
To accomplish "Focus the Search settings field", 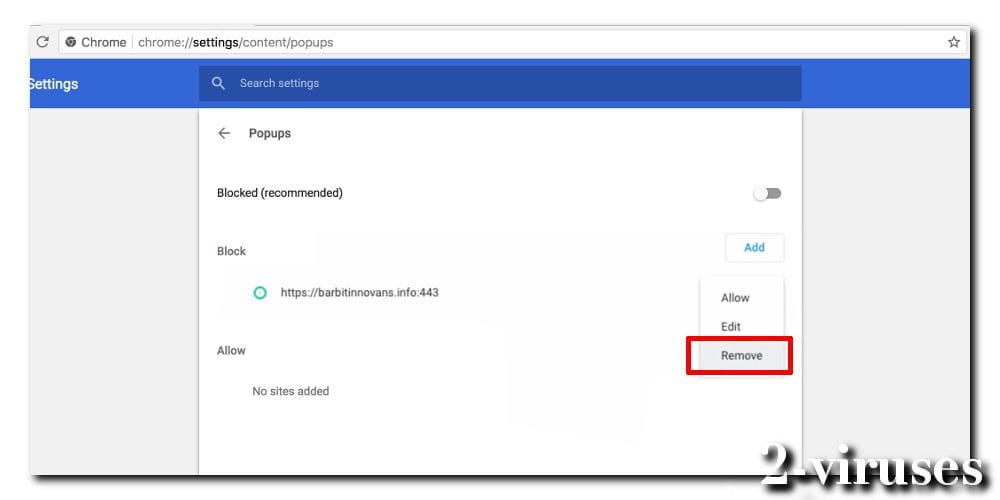I will [x=500, y=83].
